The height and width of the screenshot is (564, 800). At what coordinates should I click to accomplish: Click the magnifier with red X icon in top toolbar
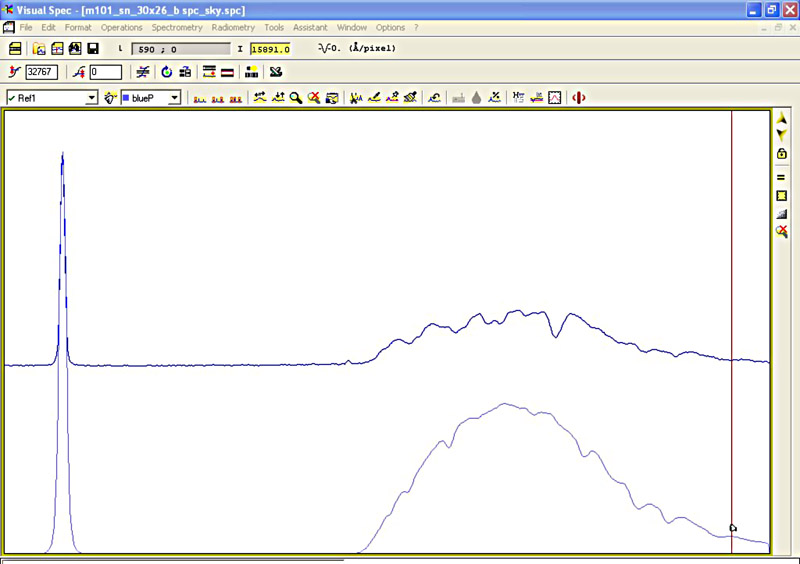[313, 98]
